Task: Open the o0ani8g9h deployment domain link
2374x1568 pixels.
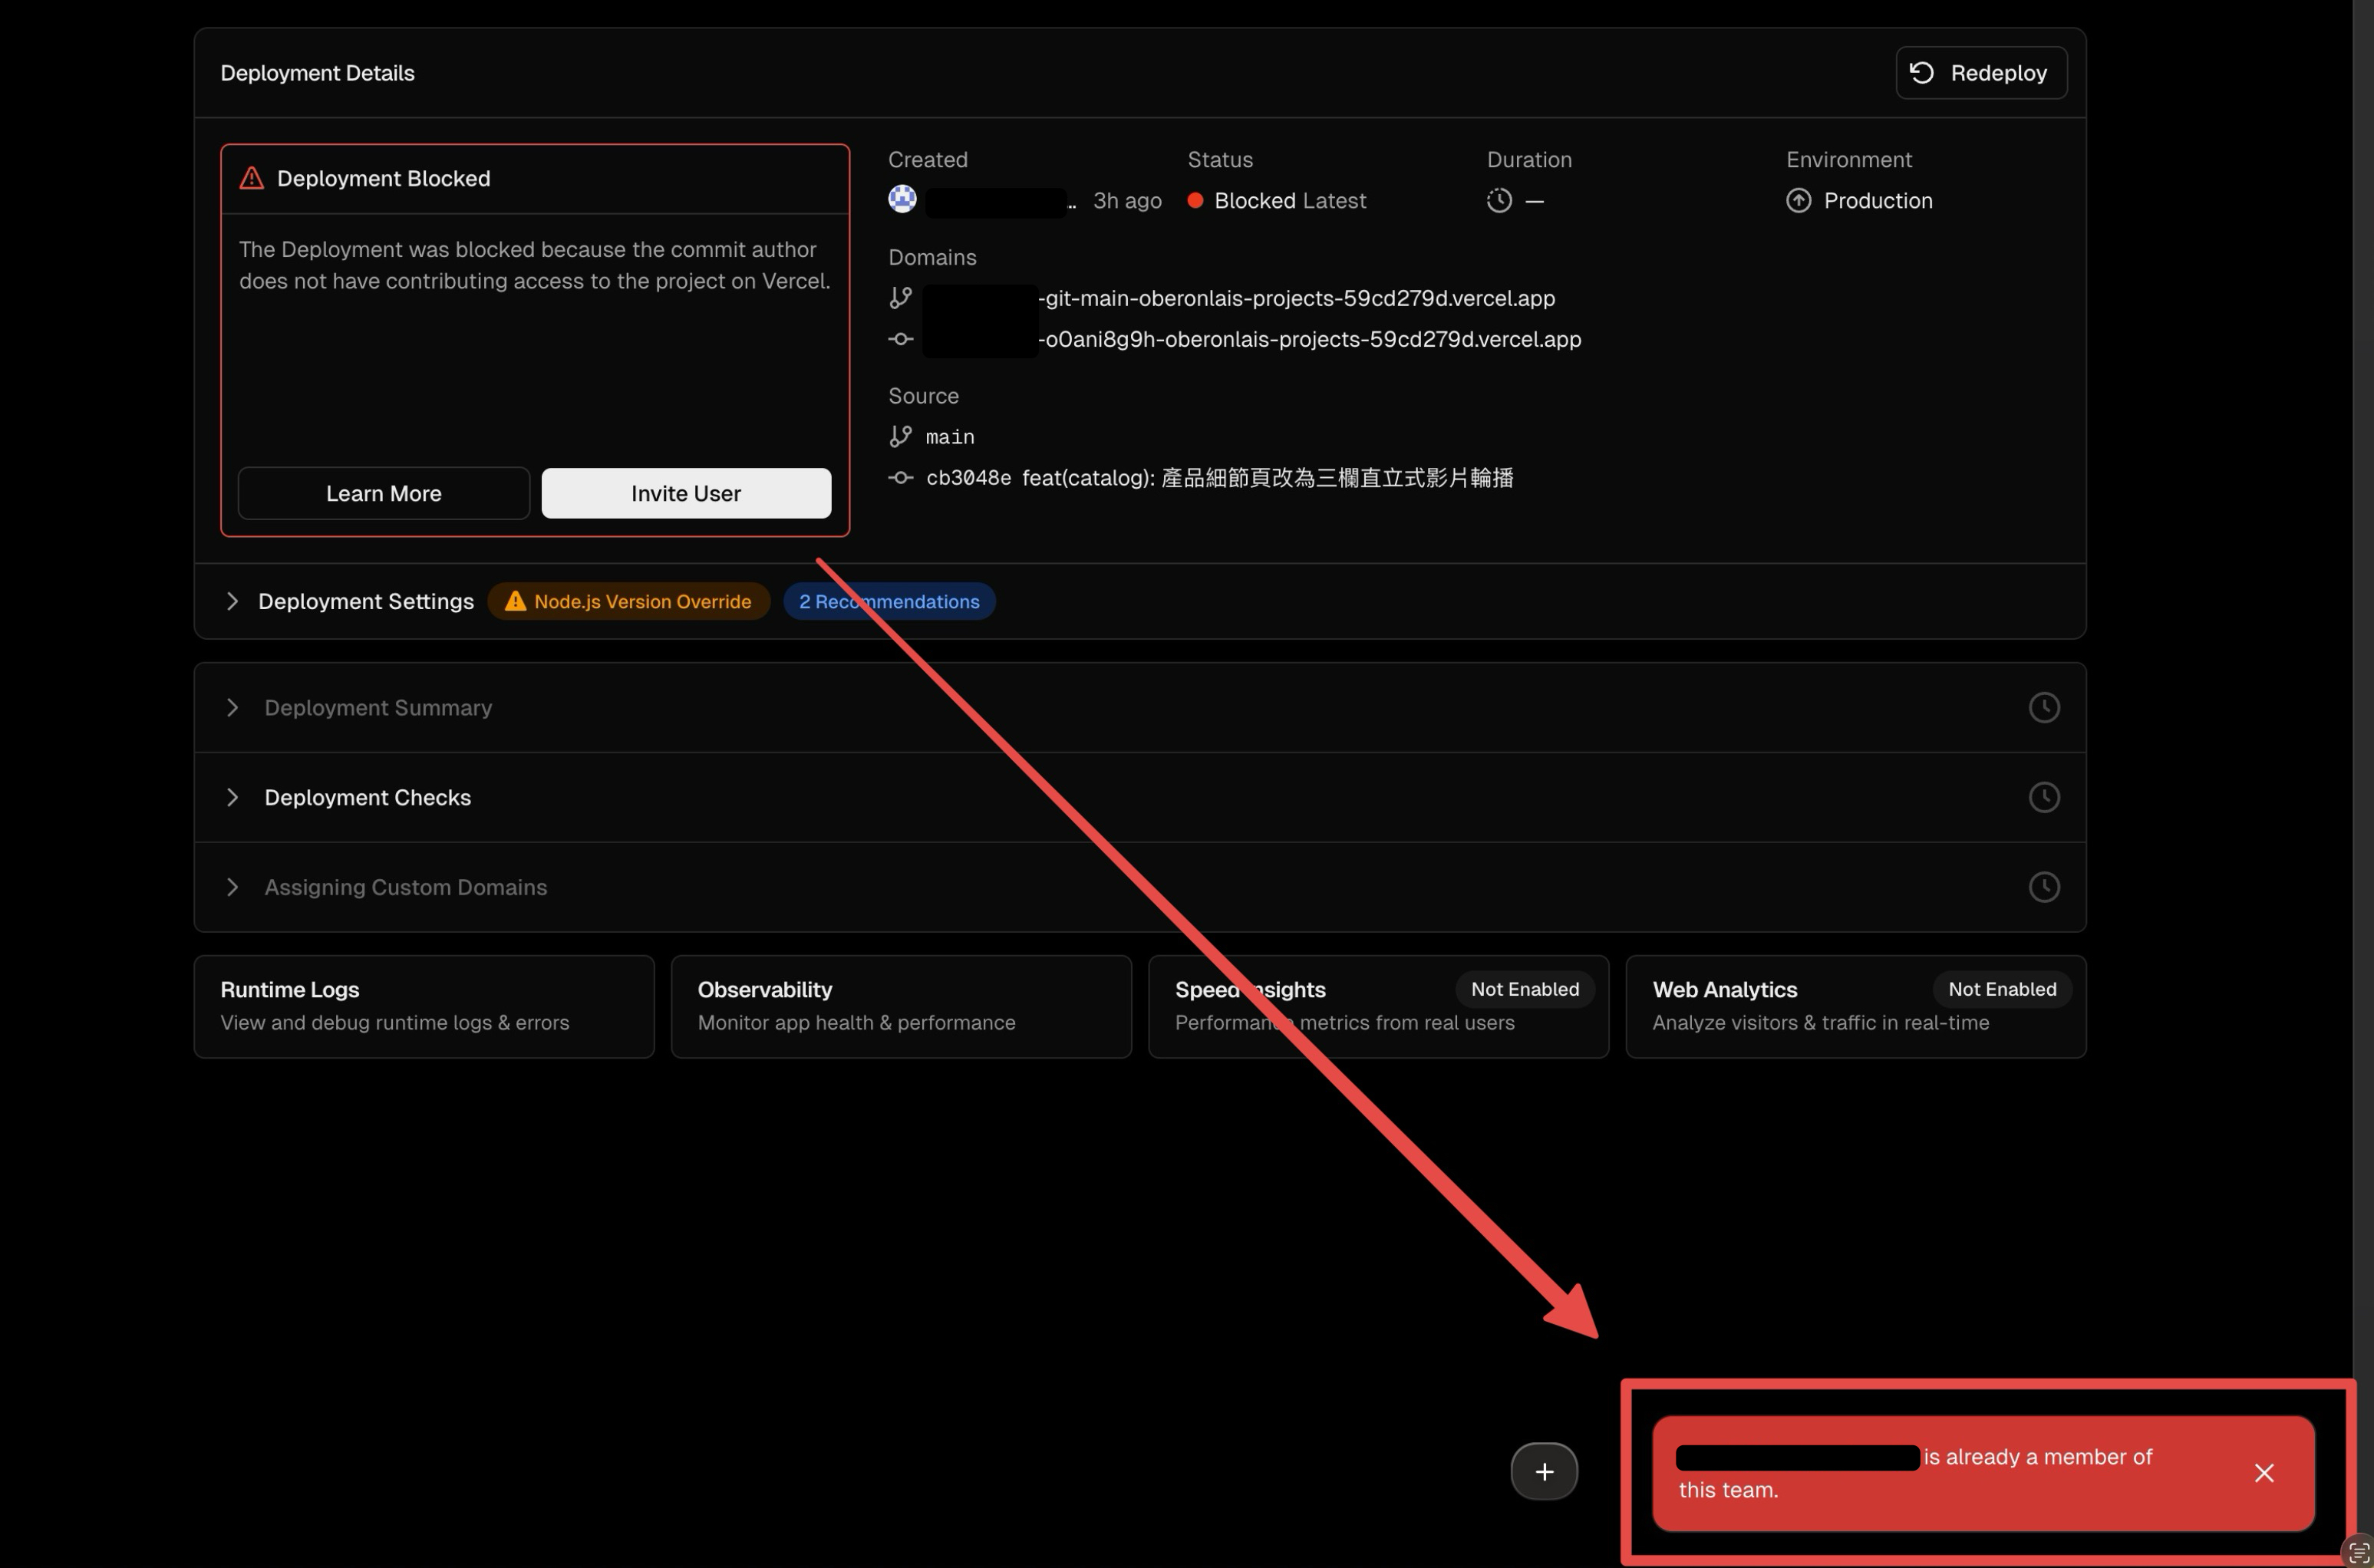Action: tap(1310, 339)
